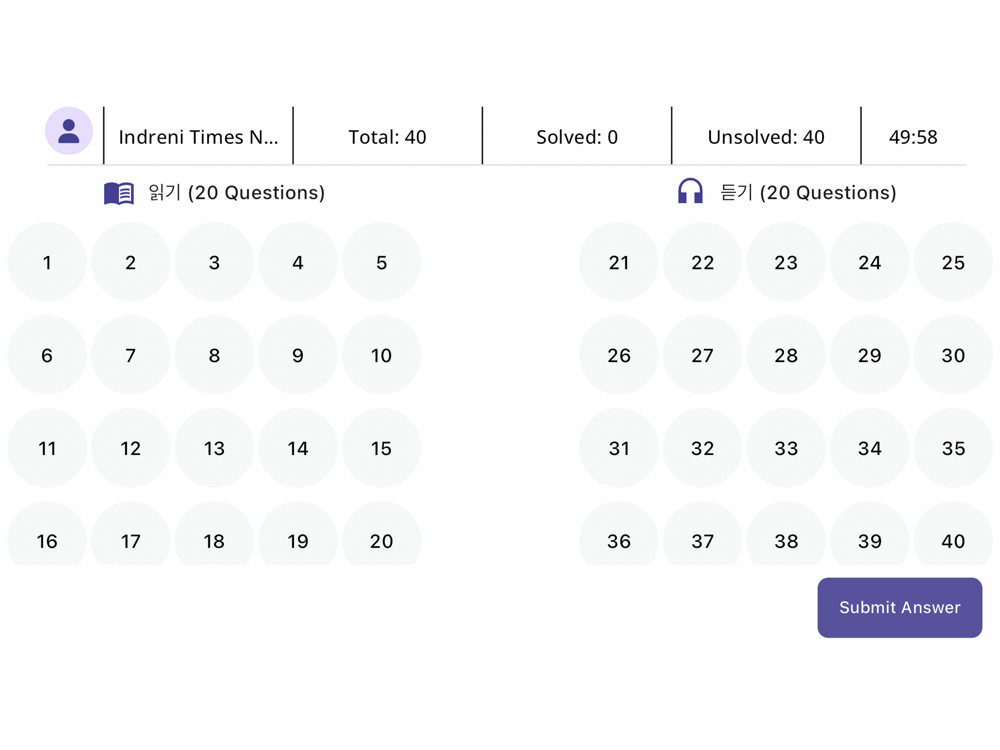The image size is (1000, 750).
Task: Click the Total: 40 counter
Action: 387,137
